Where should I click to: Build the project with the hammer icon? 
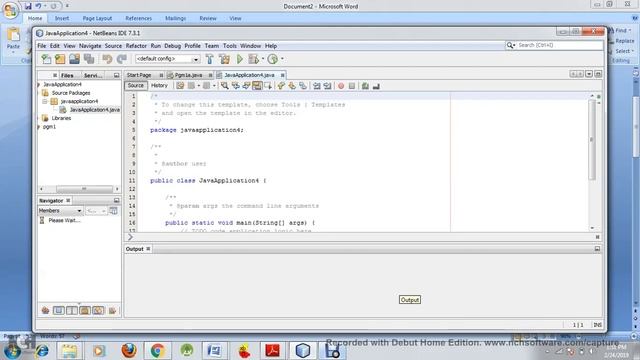pyautogui.click(x=209, y=59)
